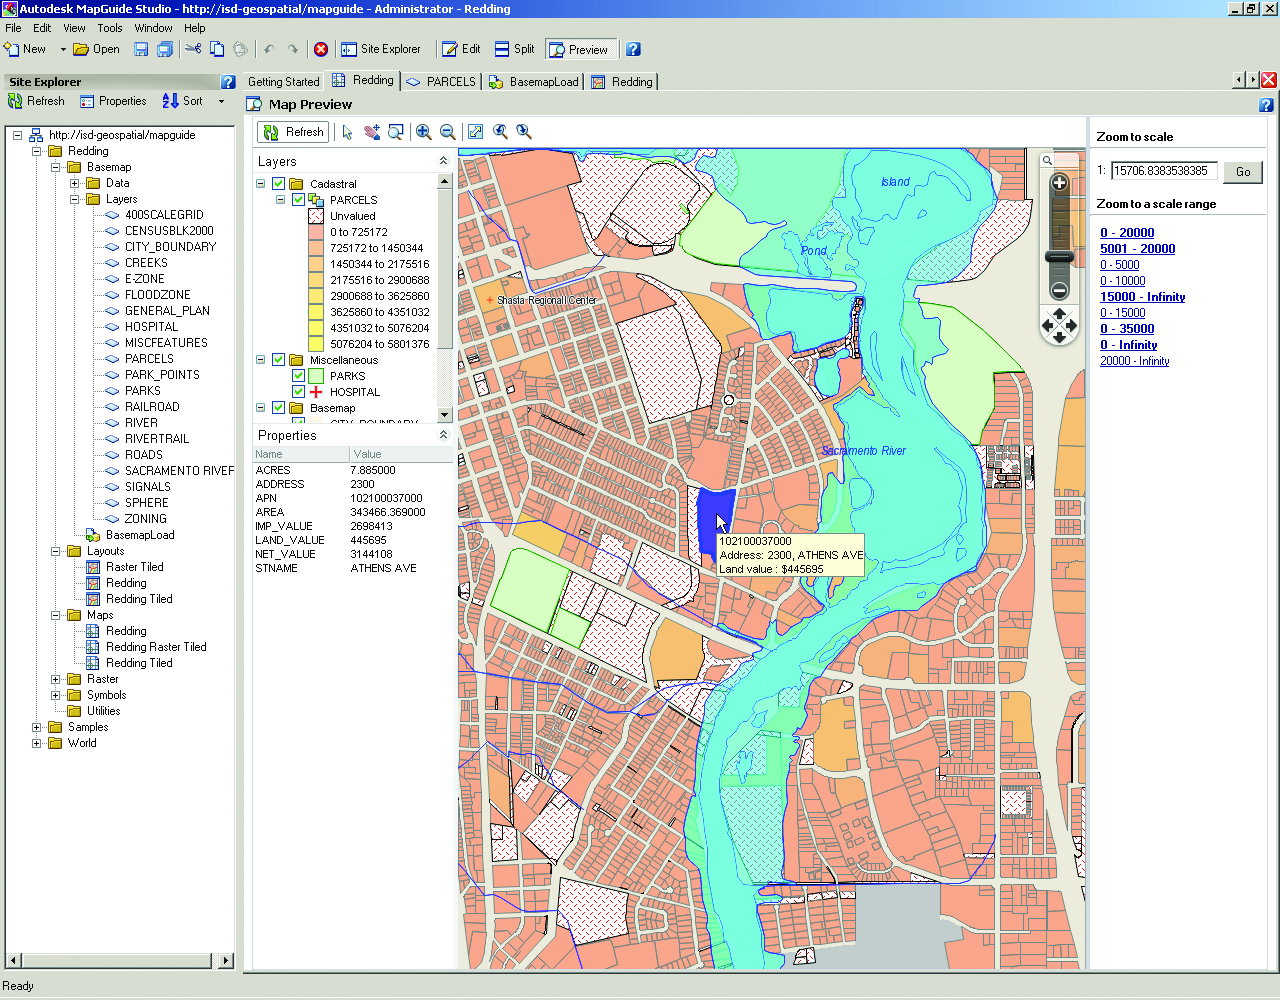The width and height of the screenshot is (1280, 1000).
Task: Expand the Data folder in the site tree
Action: 74,183
